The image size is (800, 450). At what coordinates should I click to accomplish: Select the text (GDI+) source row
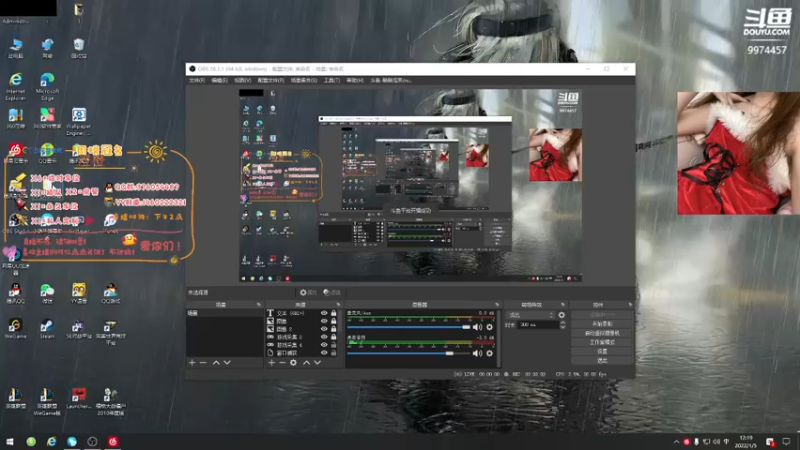[302, 313]
